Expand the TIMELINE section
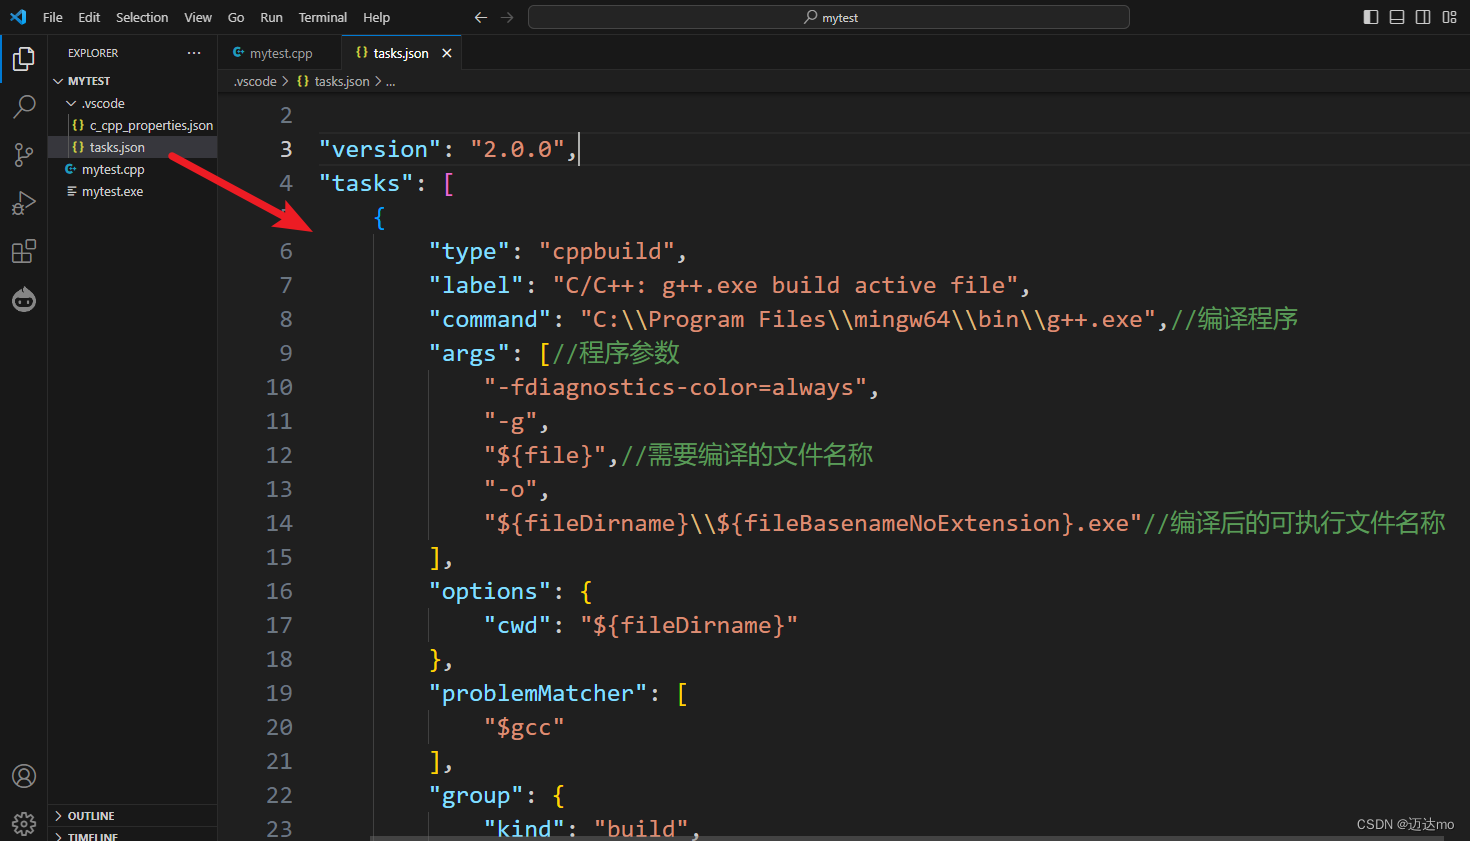This screenshot has width=1470, height=841. pyautogui.click(x=132, y=835)
